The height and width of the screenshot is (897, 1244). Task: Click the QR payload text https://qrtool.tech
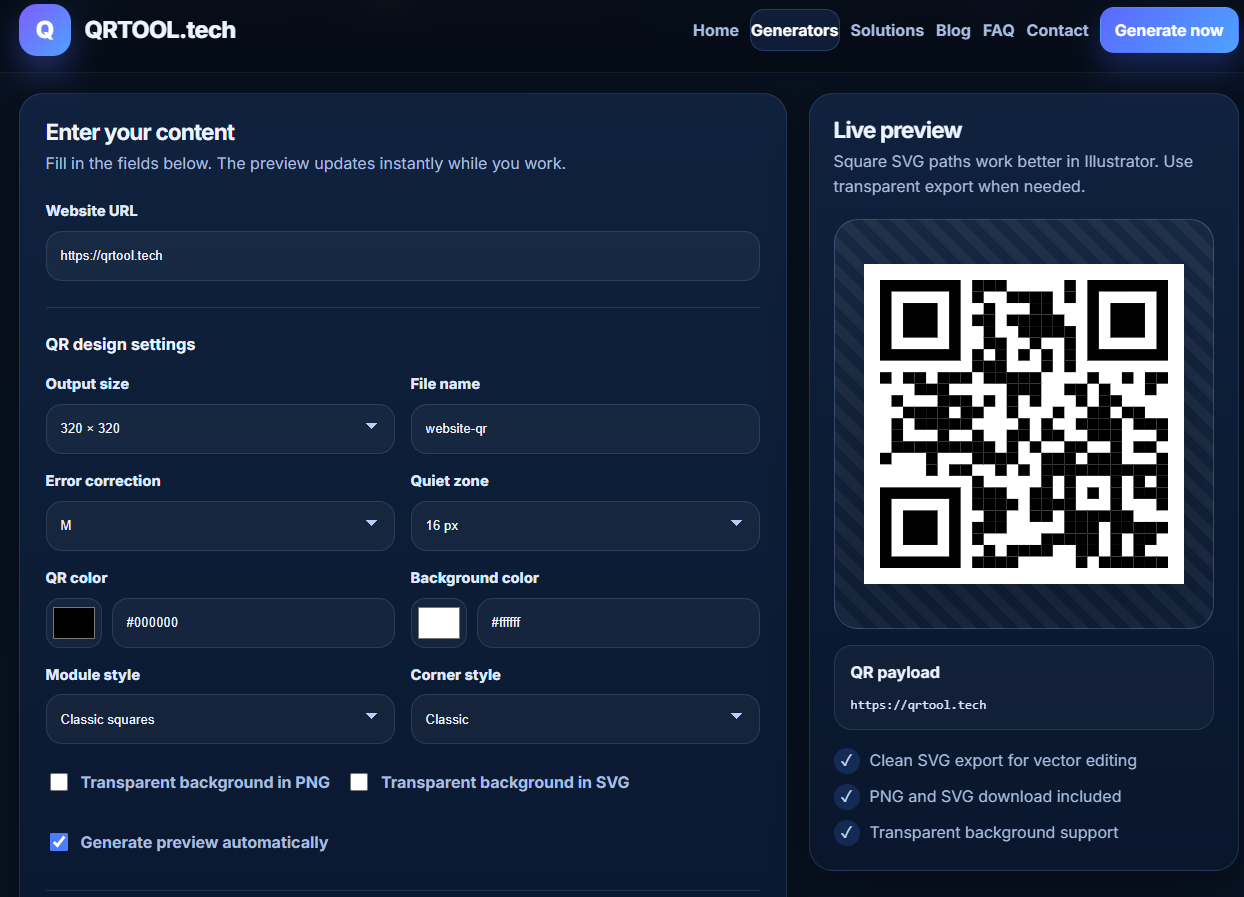tap(918, 705)
